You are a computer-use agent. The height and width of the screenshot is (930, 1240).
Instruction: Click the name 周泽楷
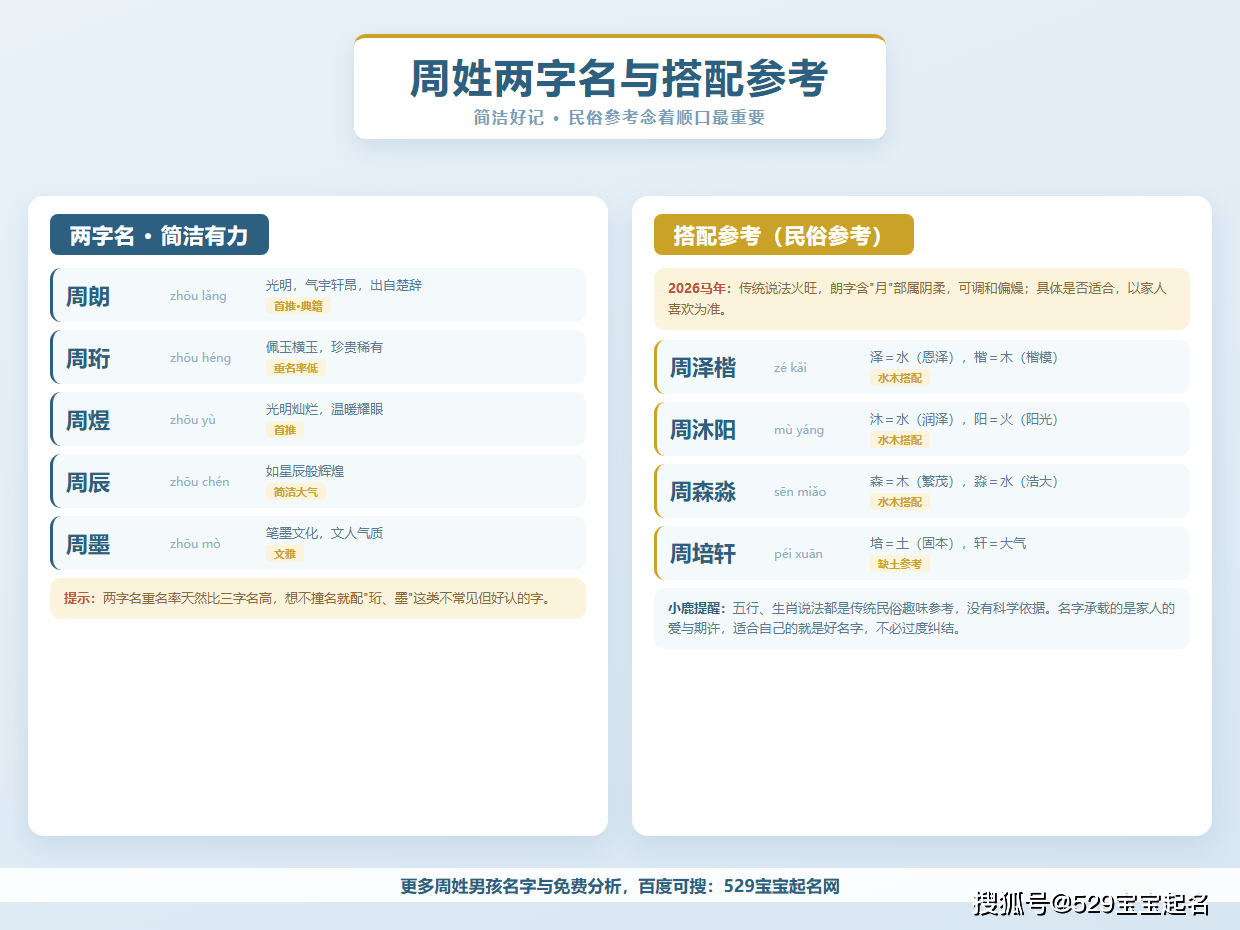click(x=703, y=368)
